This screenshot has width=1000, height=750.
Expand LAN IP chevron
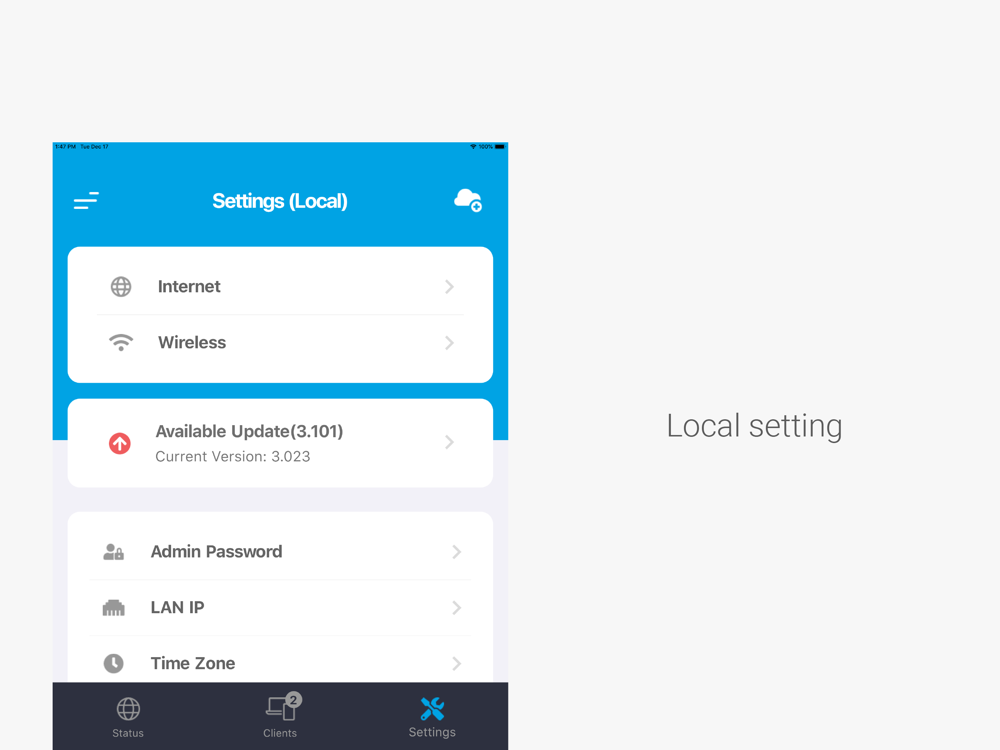click(x=457, y=608)
